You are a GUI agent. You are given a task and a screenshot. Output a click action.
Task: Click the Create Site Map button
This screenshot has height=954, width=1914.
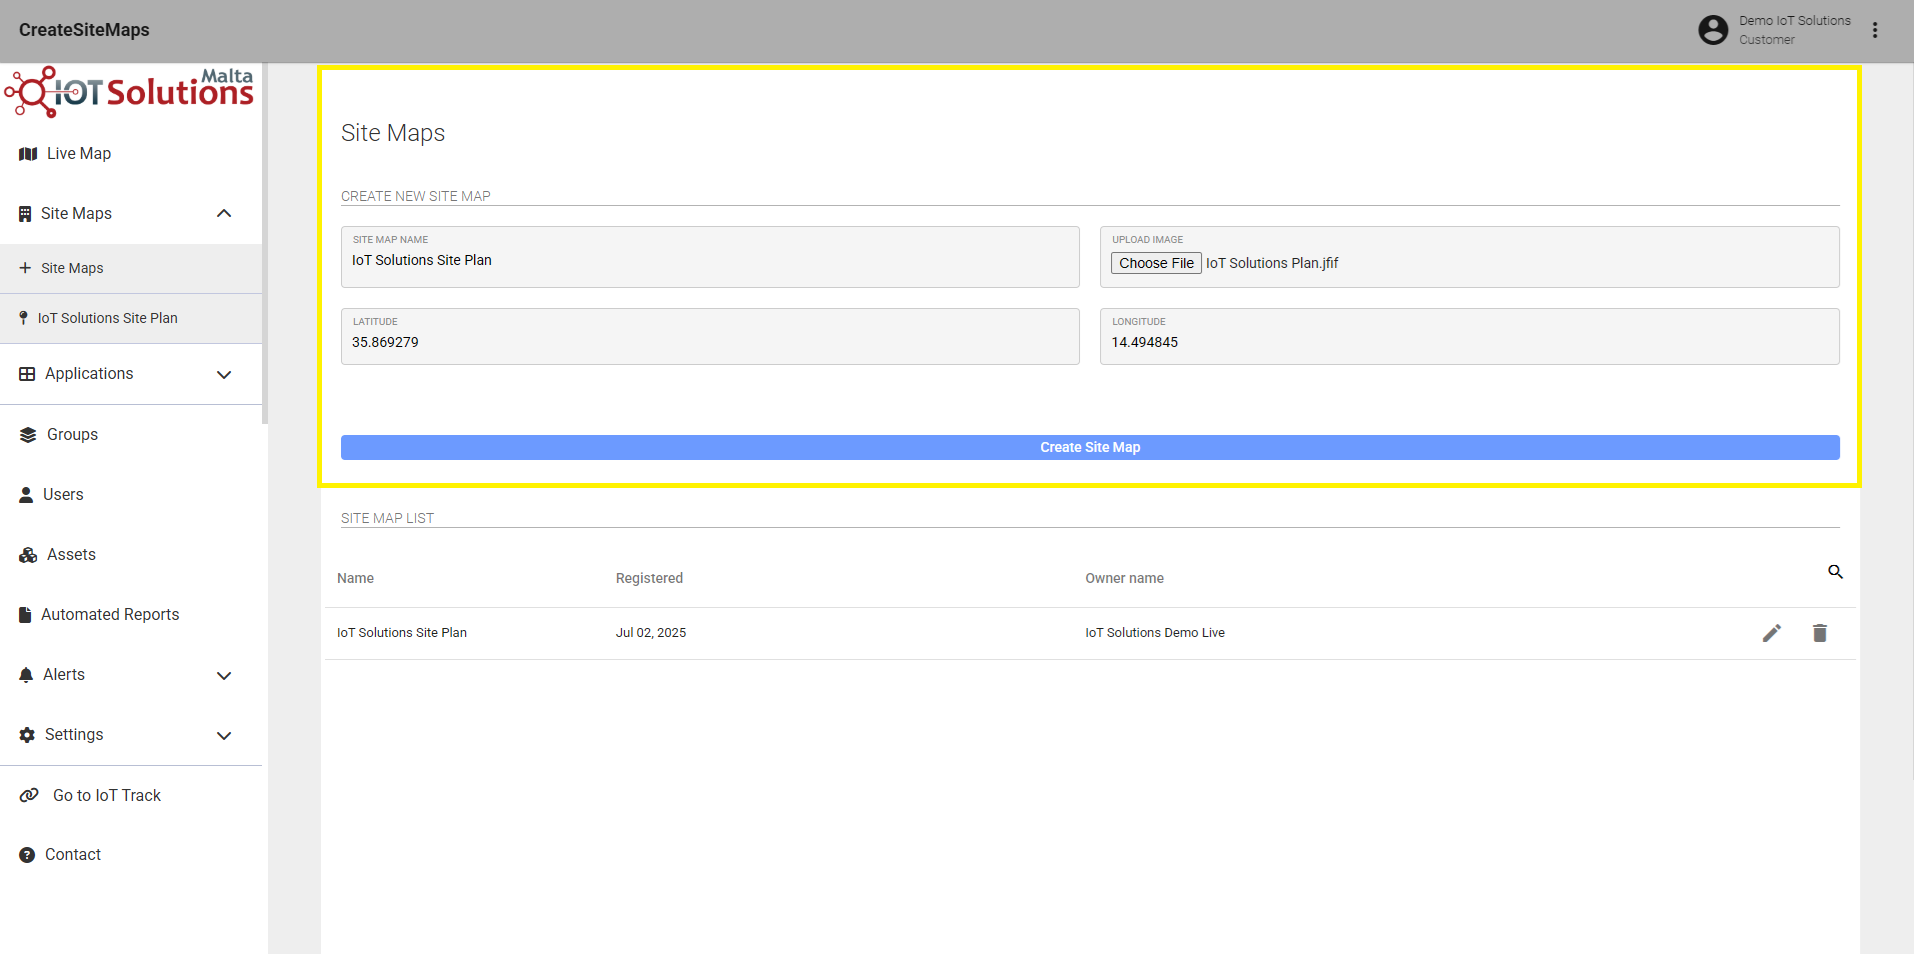pyautogui.click(x=1090, y=447)
